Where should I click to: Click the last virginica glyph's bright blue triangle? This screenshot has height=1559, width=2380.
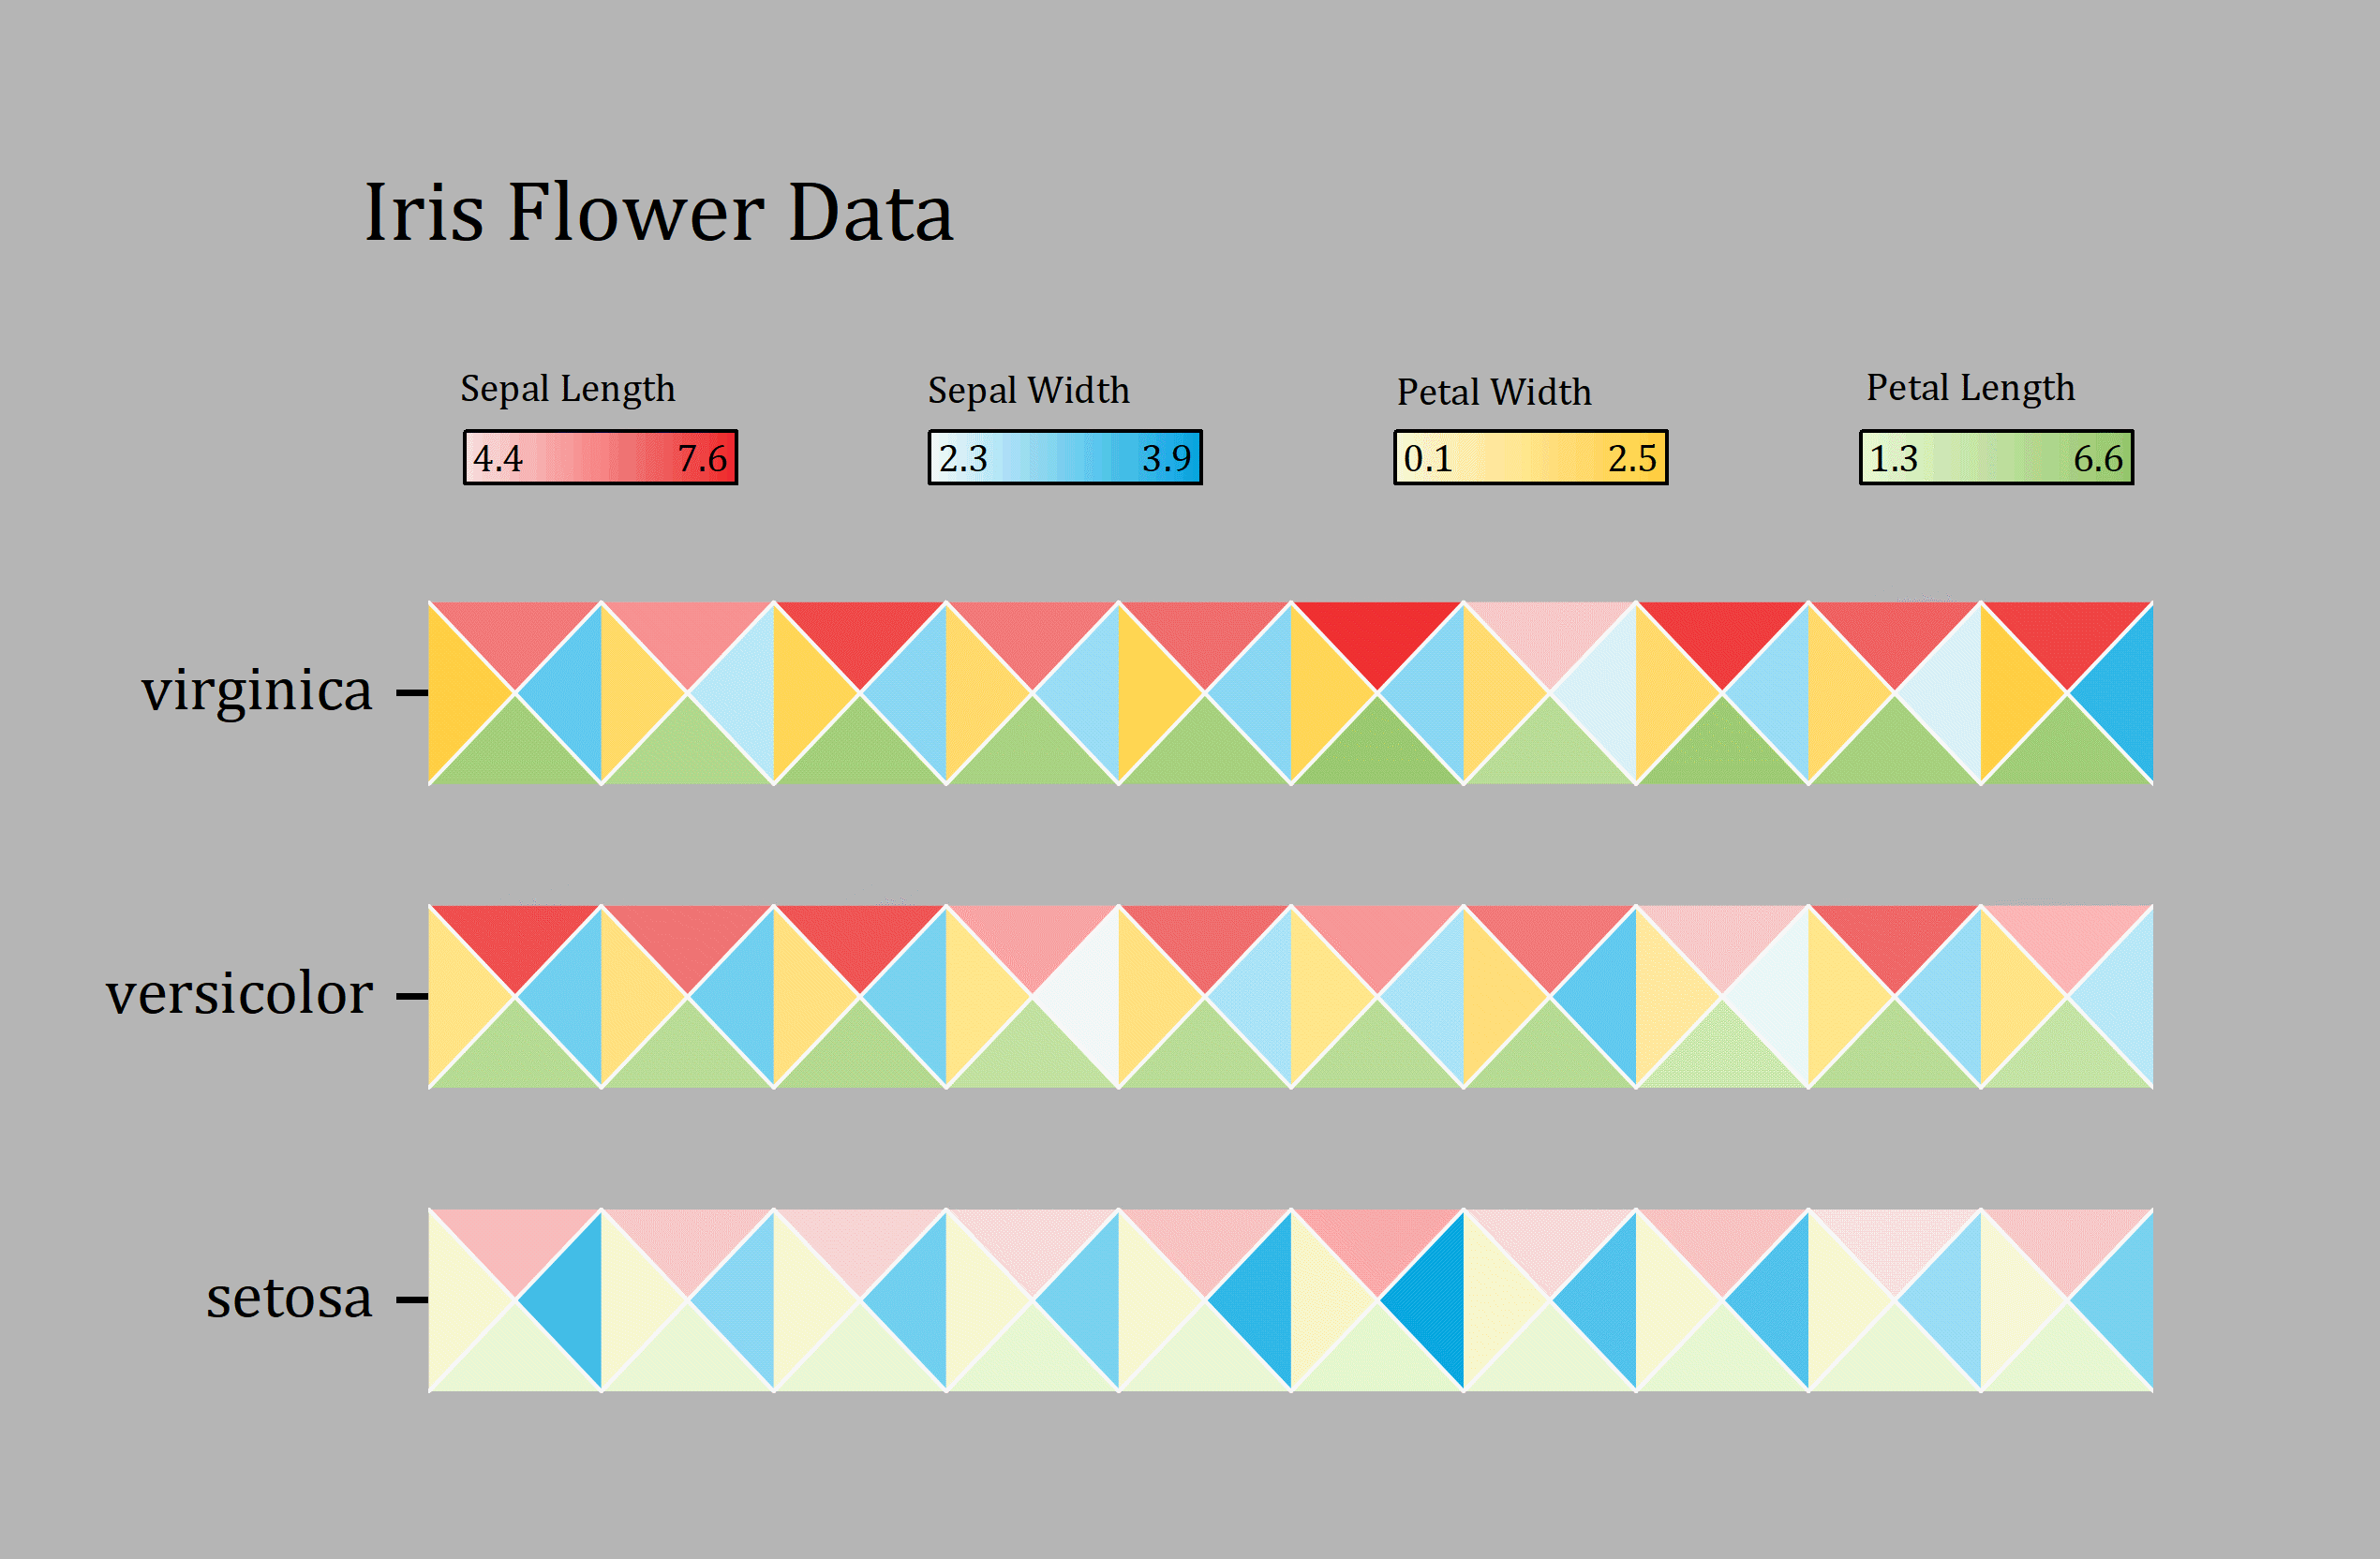(2123, 693)
